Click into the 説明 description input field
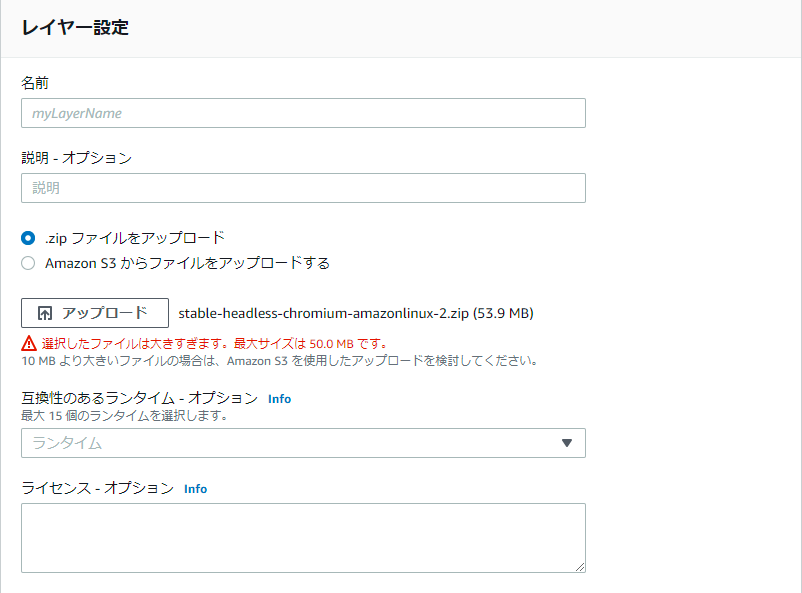Image resolution: width=802 pixels, height=593 pixels. click(x=302, y=188)
